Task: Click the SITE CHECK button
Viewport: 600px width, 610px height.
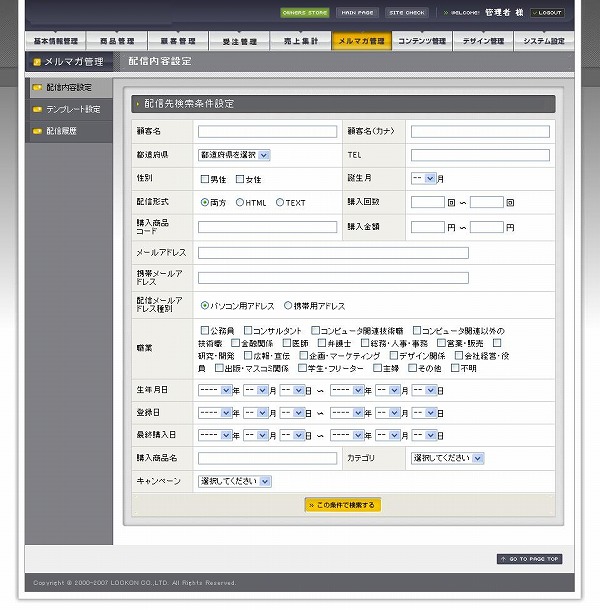Action: [407, 12]
